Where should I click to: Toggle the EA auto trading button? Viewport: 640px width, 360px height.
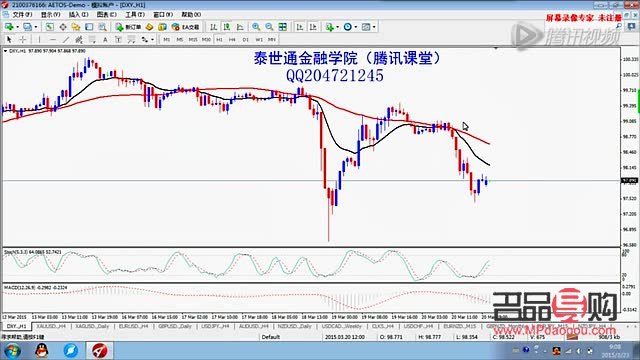185,27
